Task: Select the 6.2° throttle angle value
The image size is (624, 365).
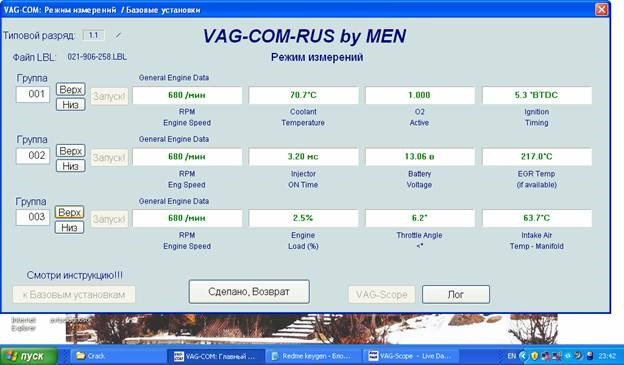Action: point(420,218)
